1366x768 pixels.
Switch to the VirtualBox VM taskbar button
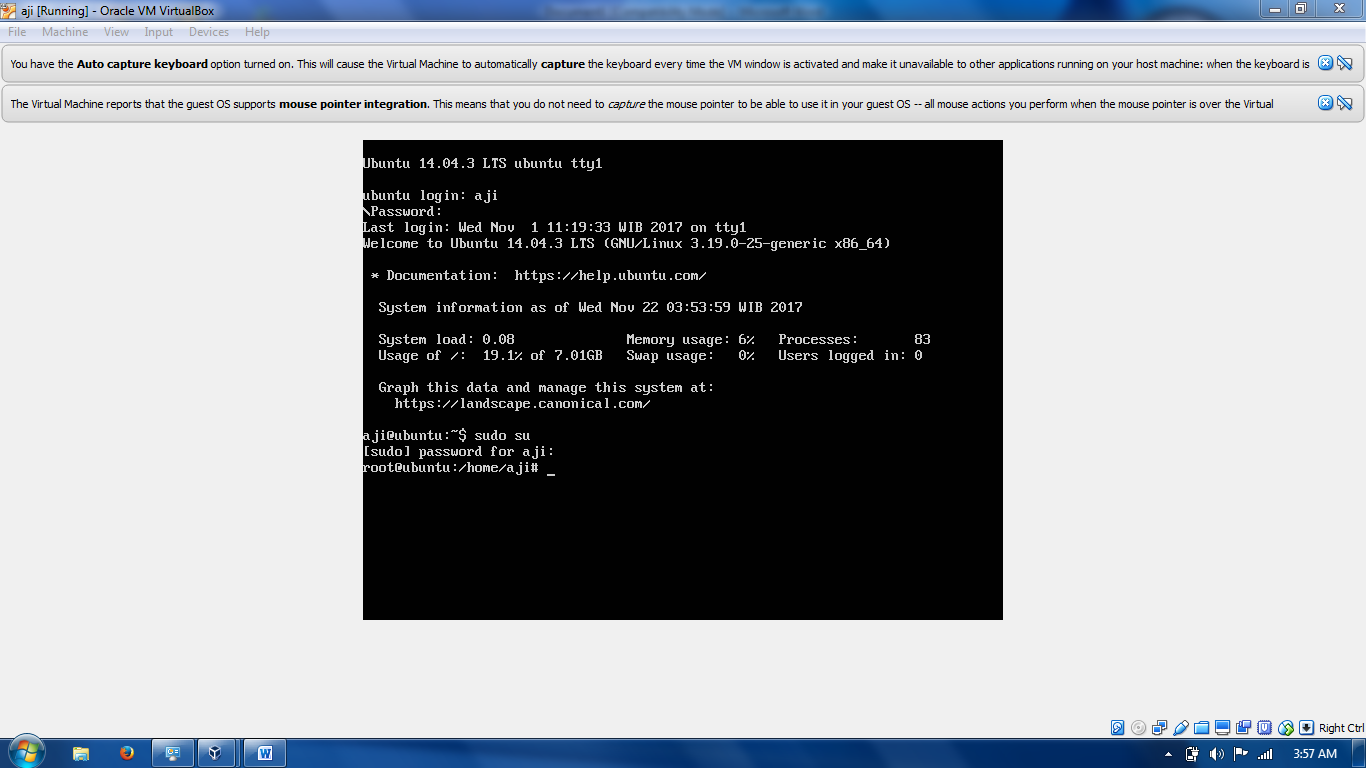(x=215, y=753)
